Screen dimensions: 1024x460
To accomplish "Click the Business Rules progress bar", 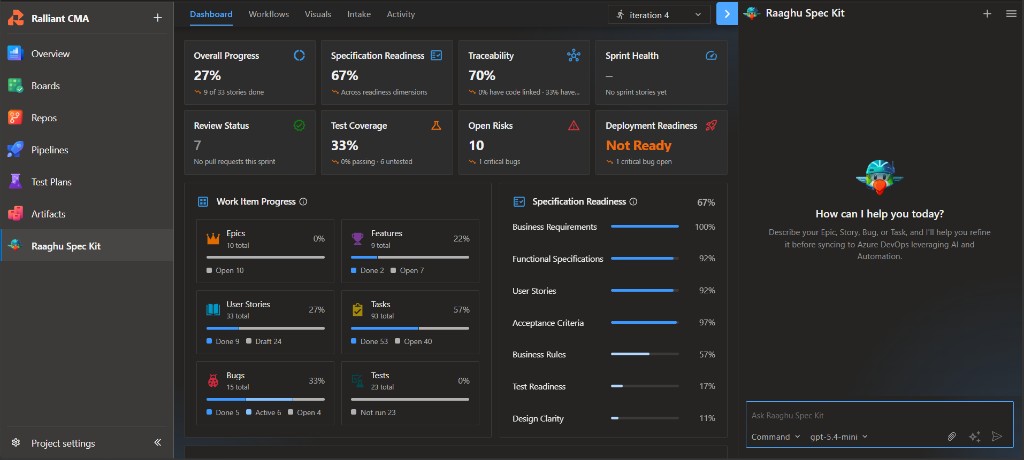I will point(645,354).
